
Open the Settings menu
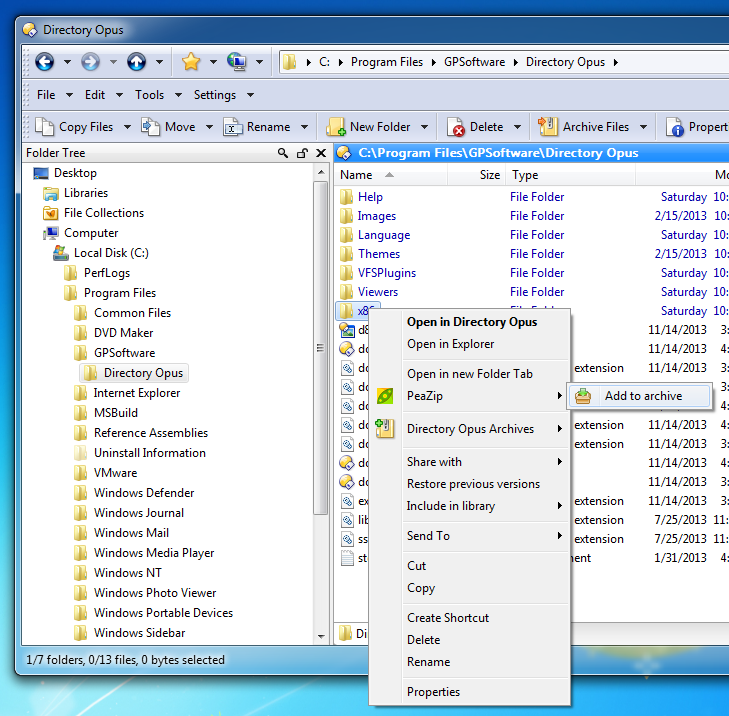(215, 95)
